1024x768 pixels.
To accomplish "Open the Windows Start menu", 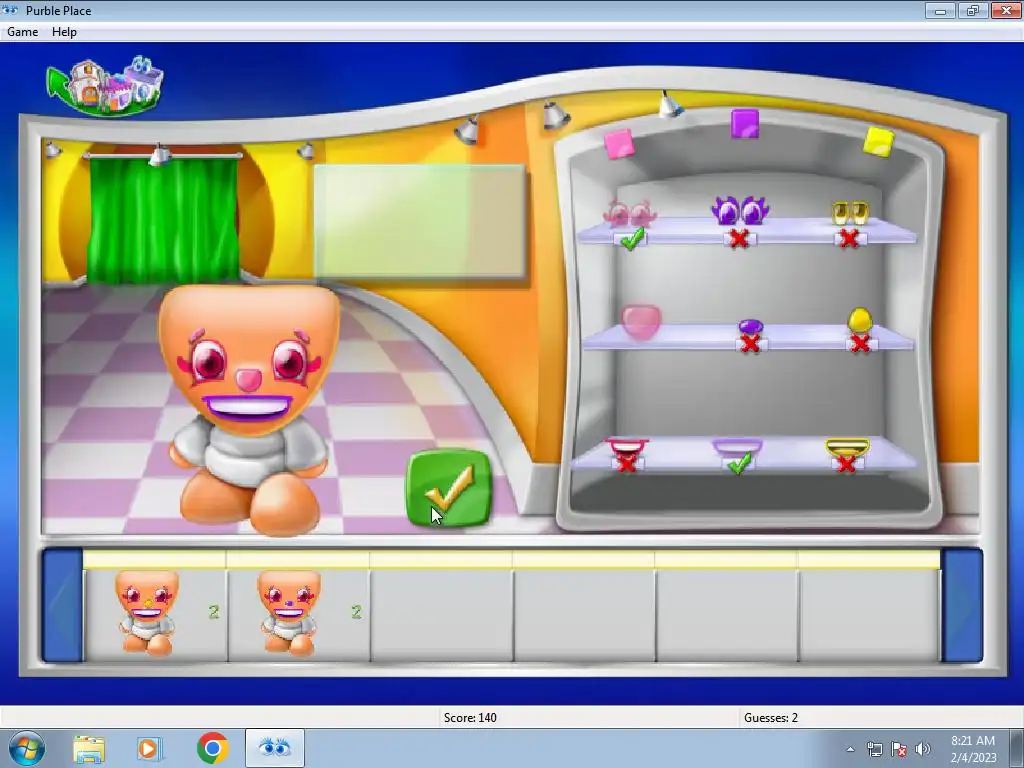I will tap(27, 748).
